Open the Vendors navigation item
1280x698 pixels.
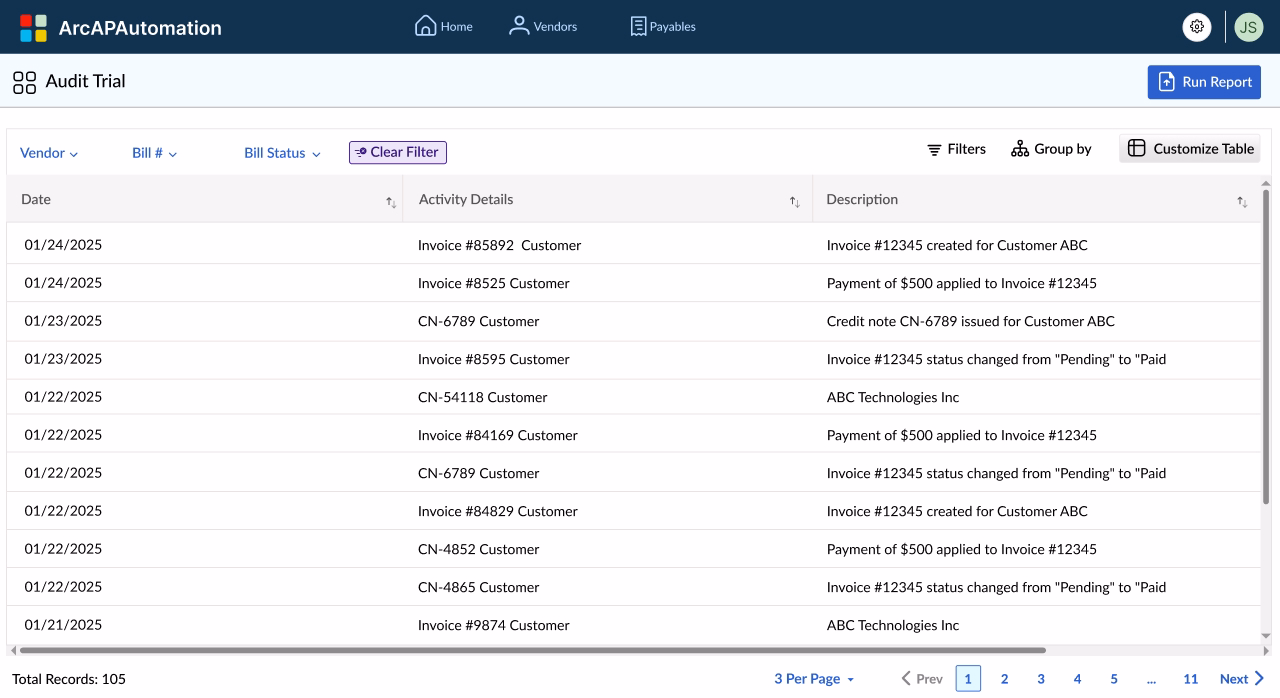[543, 26]
